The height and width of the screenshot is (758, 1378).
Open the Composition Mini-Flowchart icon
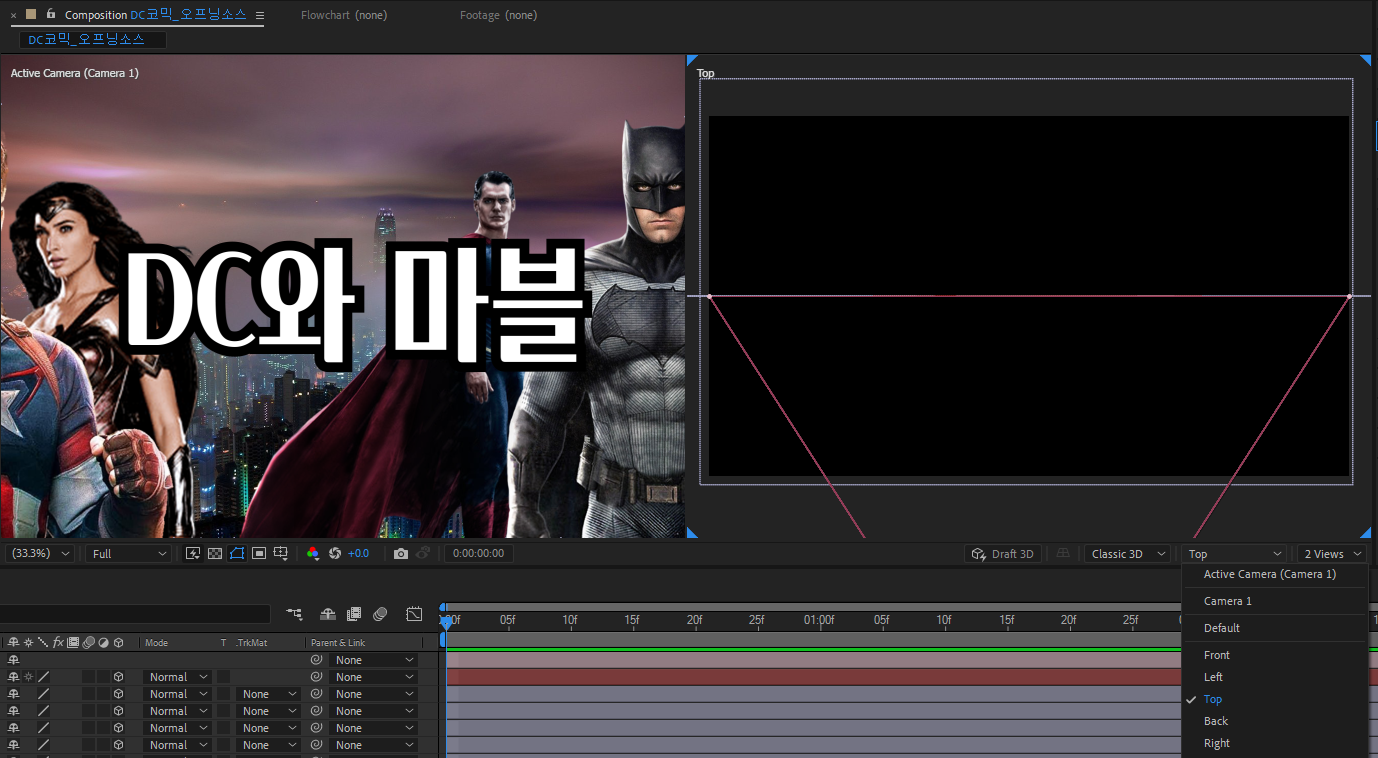pos(294,614)
